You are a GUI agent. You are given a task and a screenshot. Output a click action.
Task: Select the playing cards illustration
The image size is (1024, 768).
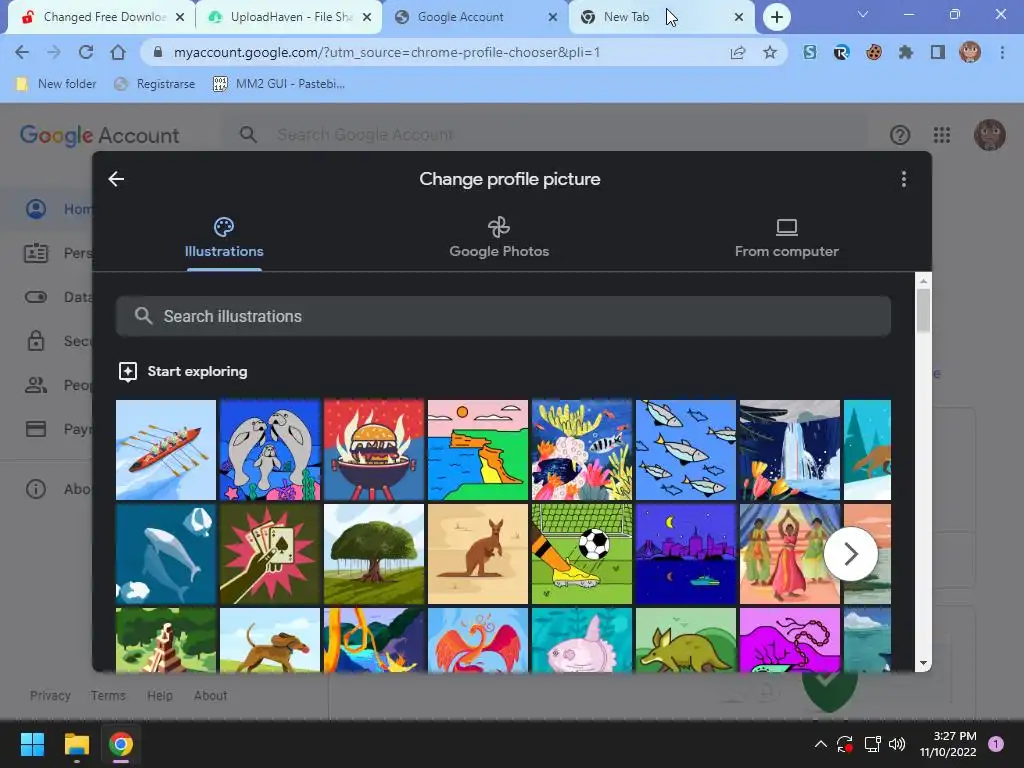pyautogui.click(x=270, y=554)
